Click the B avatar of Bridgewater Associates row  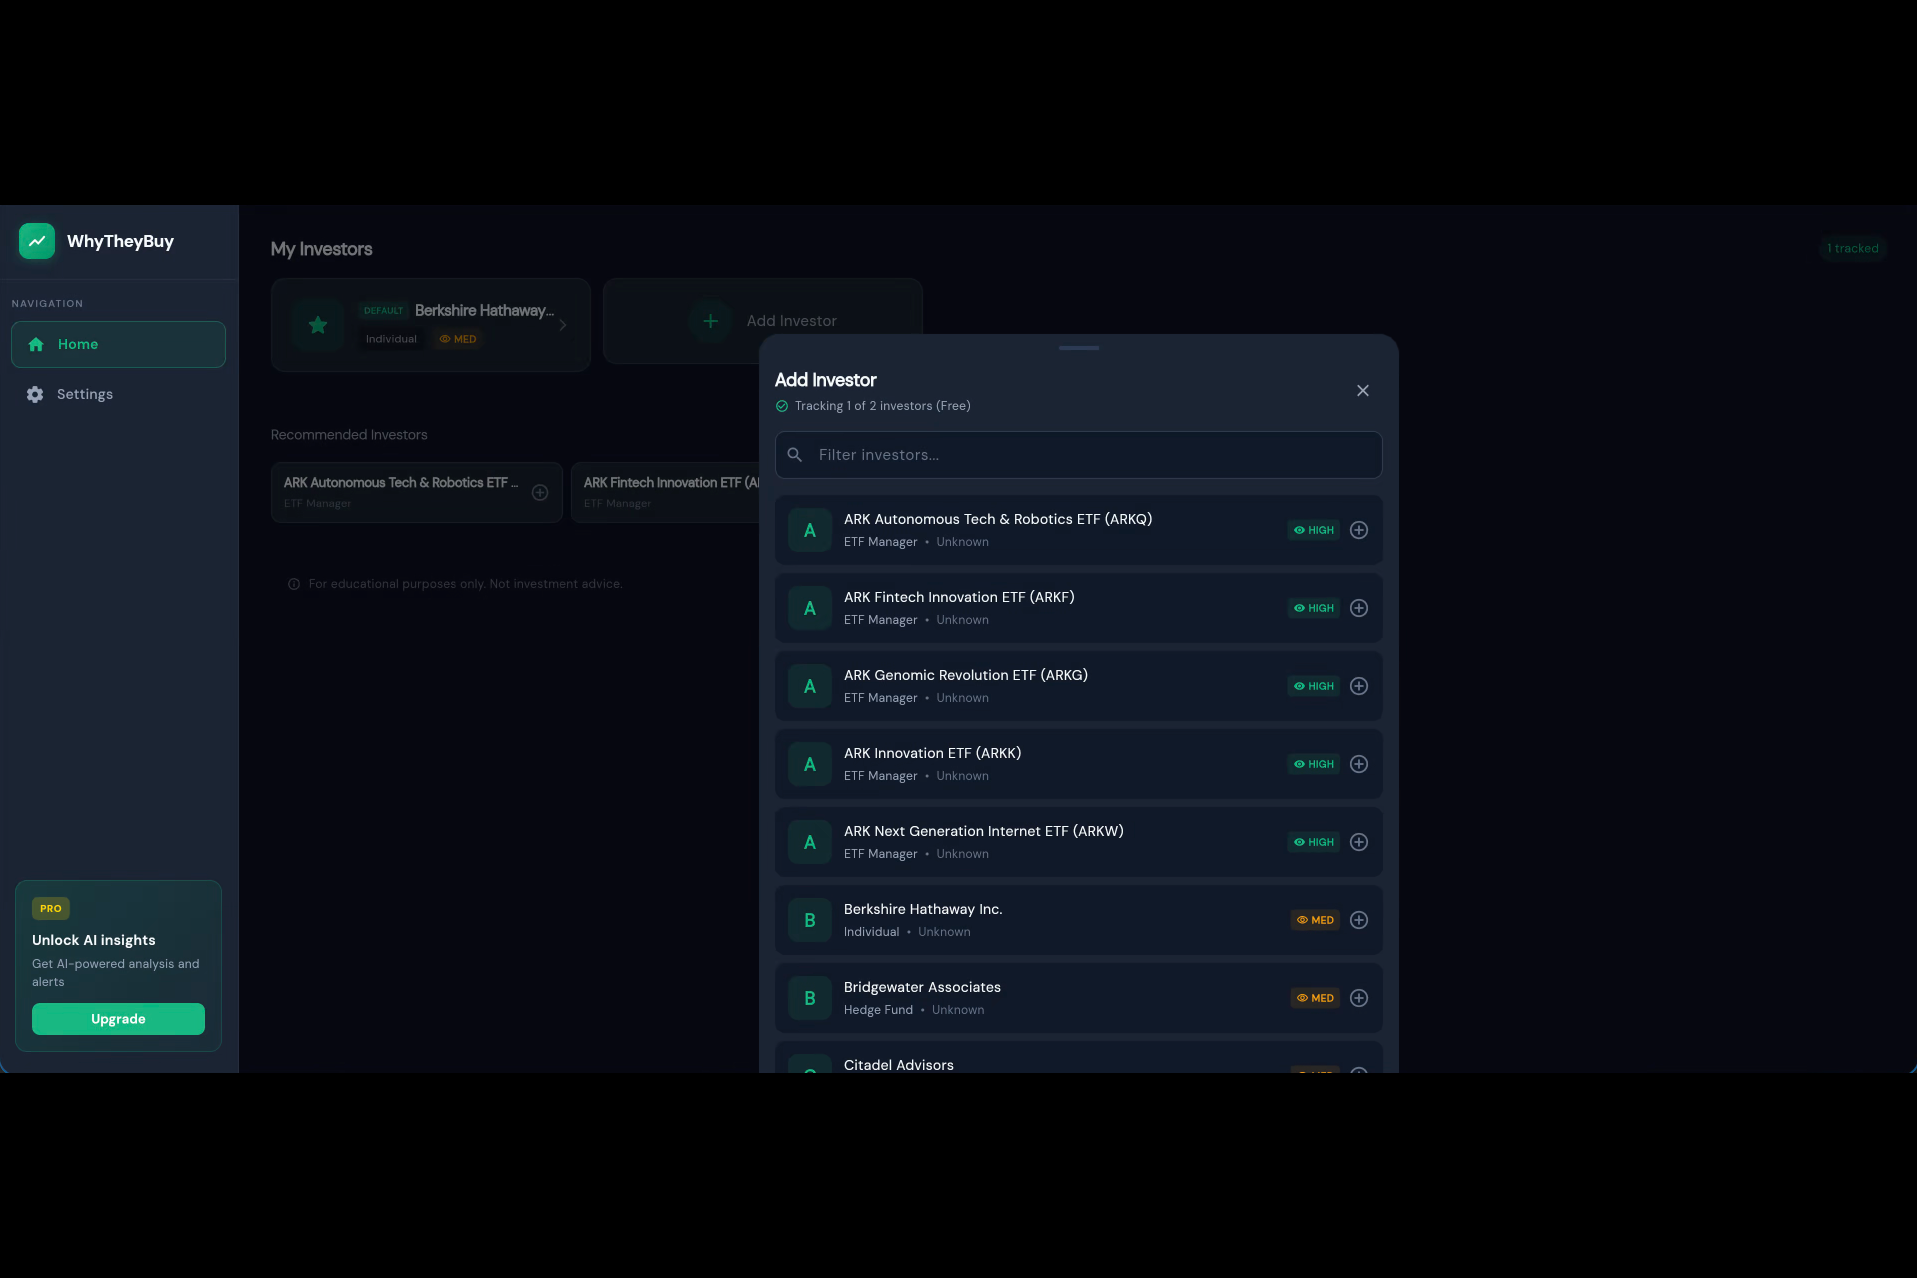809,998
